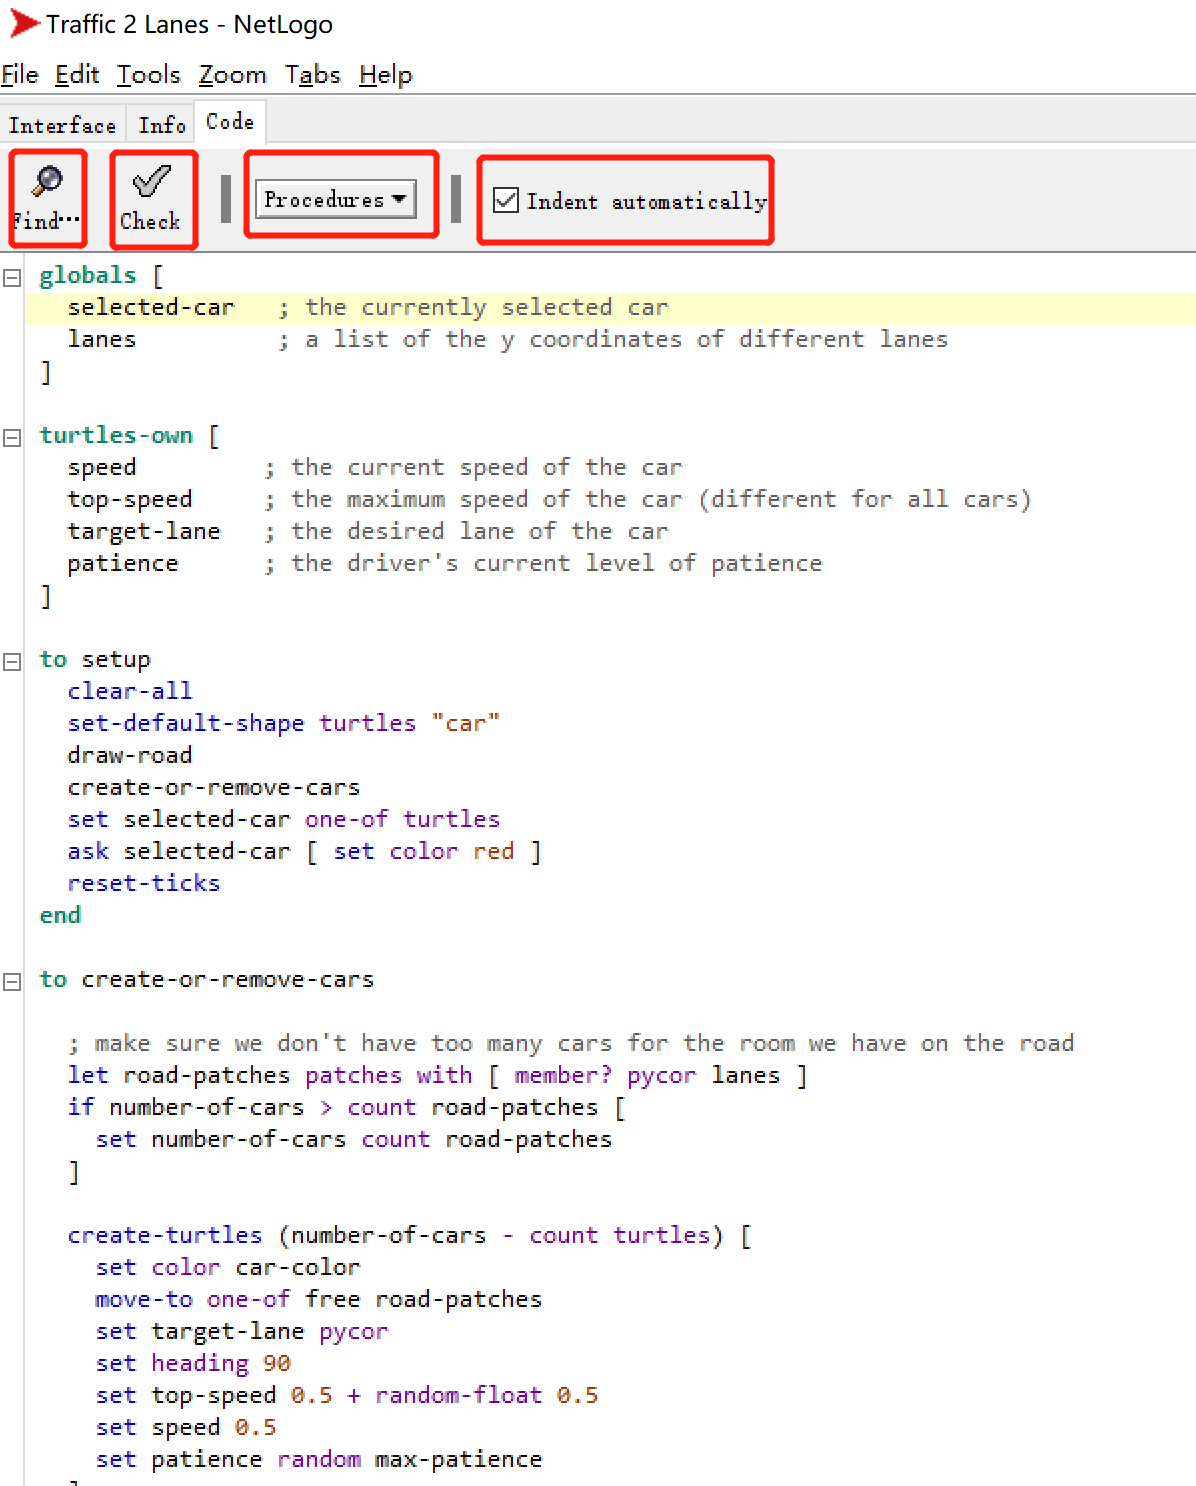1196x1486 pixels.
Task: Collapse the globals code block
Action: (x=12, y=277)
